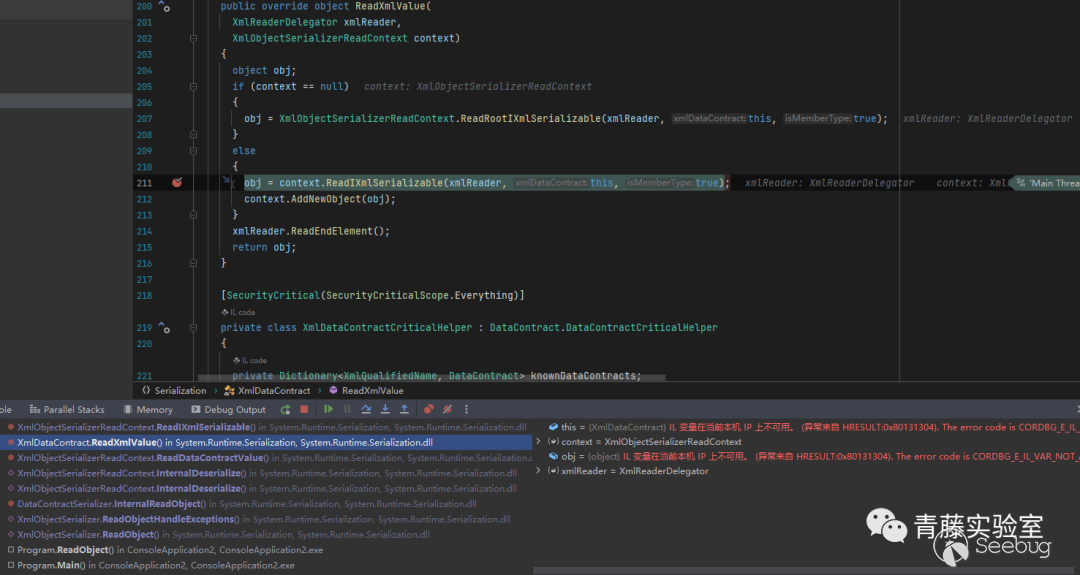Toggle the breakpoint on line 211
The image size is (1080, 575).
click(x=176, y=183)
